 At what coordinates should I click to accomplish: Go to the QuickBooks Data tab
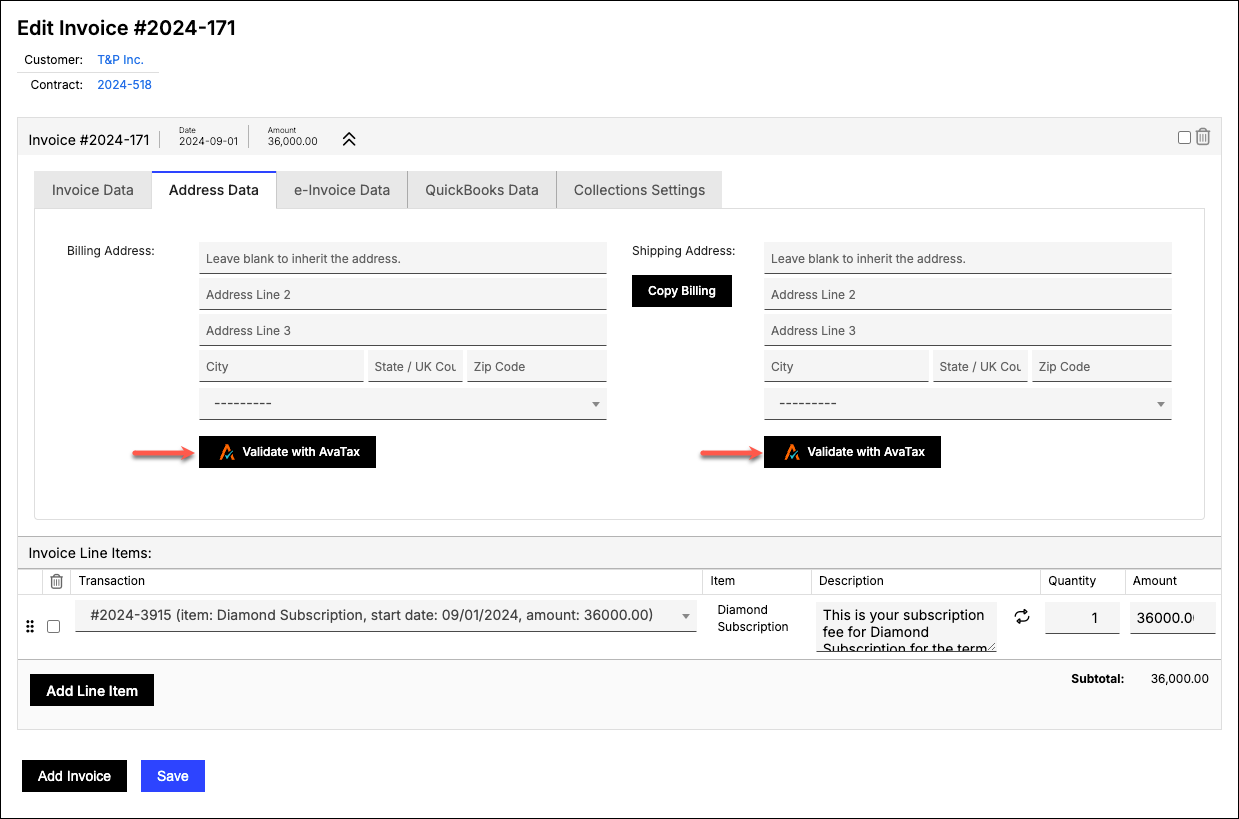click(482, 190)
